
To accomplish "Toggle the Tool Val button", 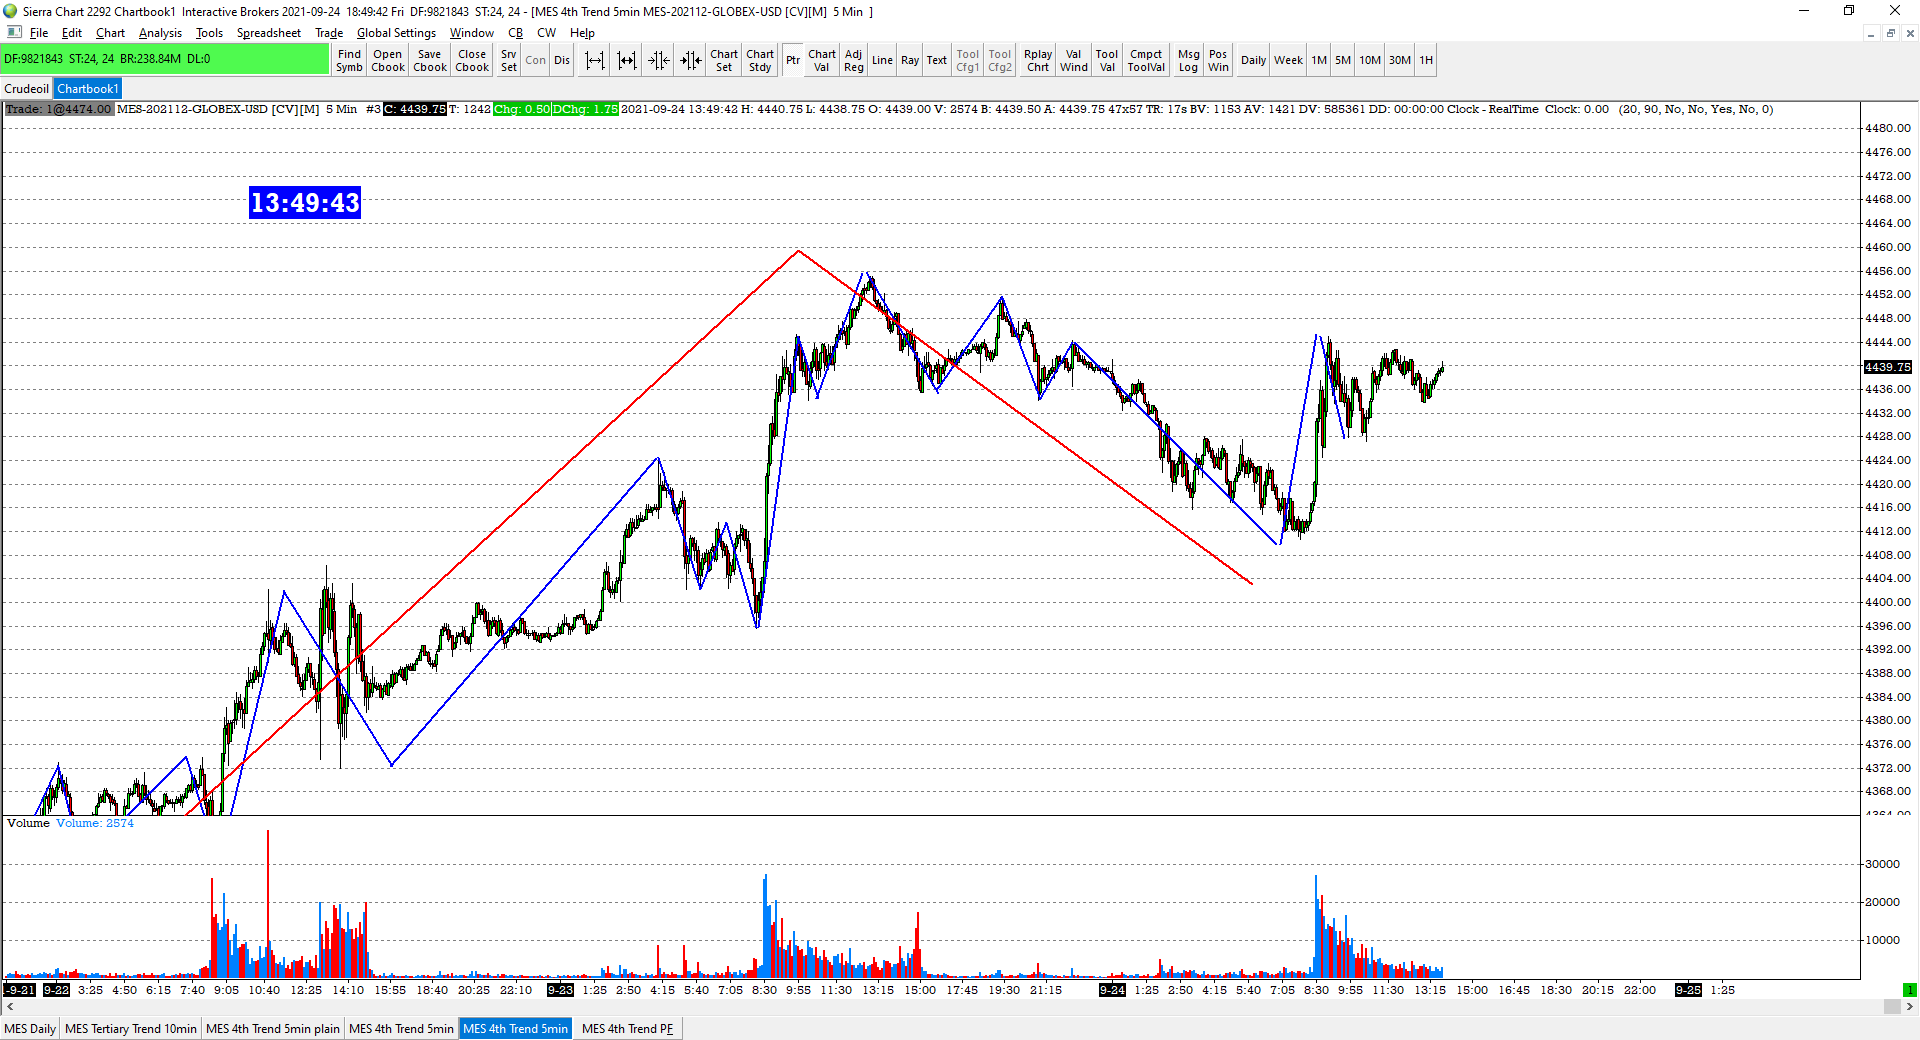I will (x=1107, y=61).
